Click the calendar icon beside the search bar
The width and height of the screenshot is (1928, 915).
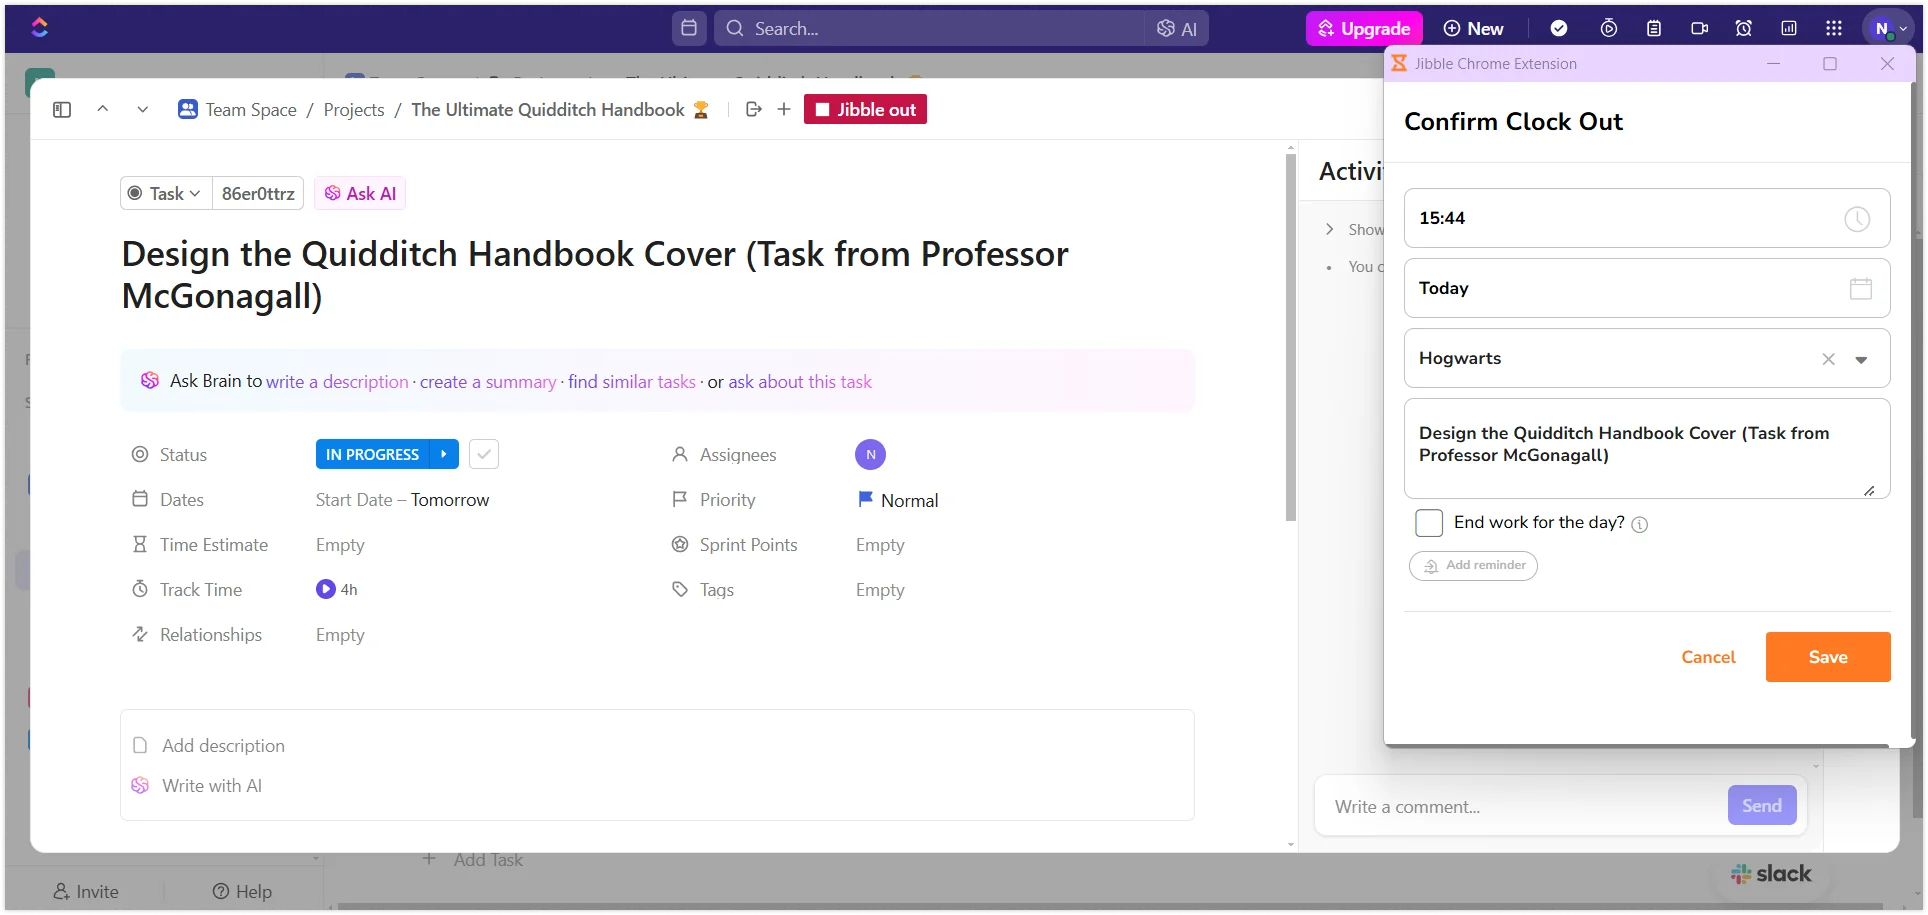[x=689, y=28]
